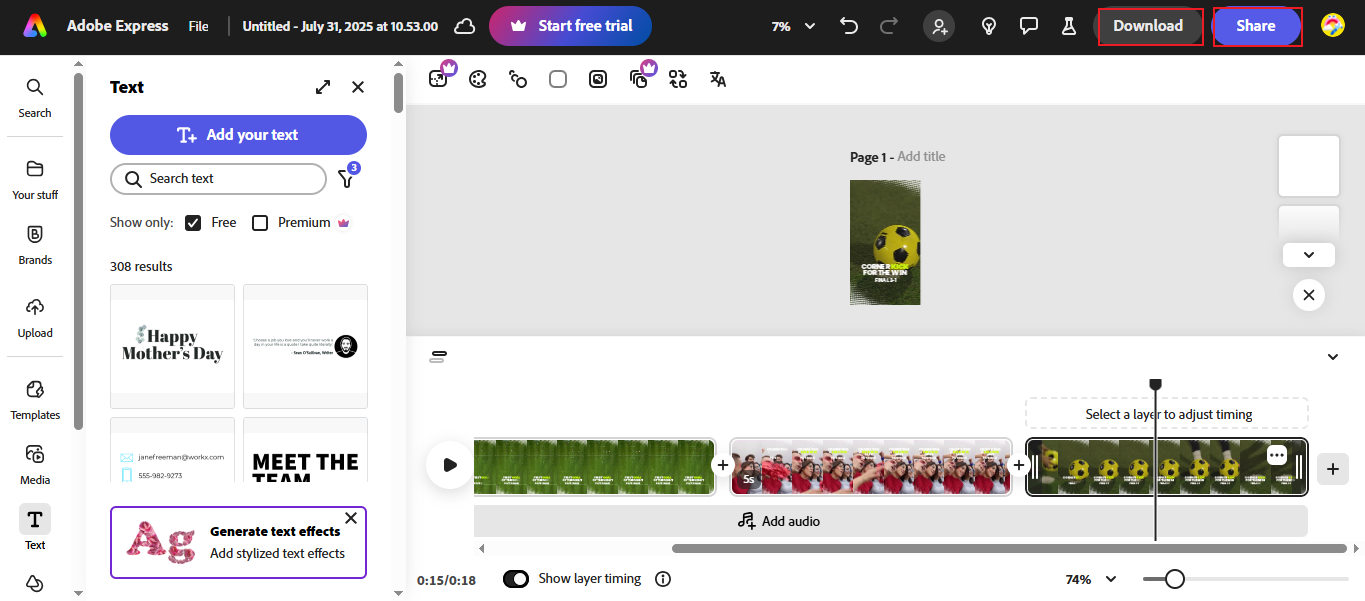Open the background color square

(x=558, y=79)
